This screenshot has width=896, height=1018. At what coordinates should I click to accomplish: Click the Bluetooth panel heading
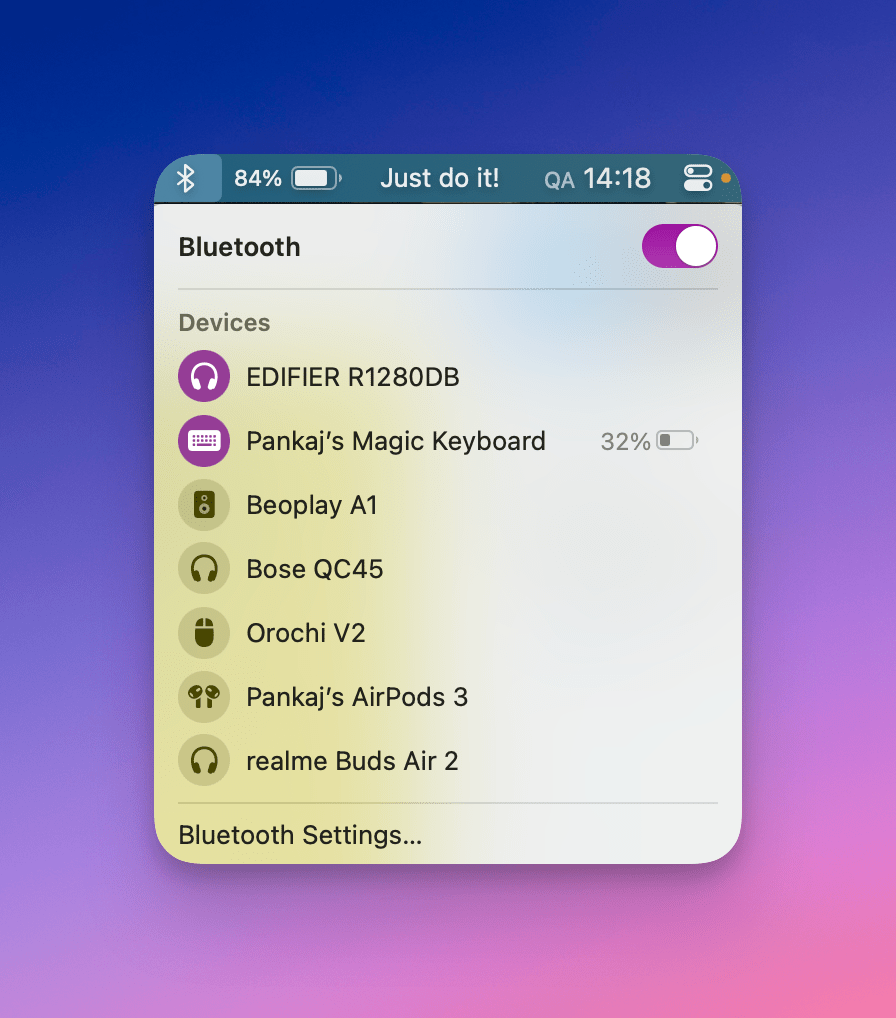(x=240, y=247)
